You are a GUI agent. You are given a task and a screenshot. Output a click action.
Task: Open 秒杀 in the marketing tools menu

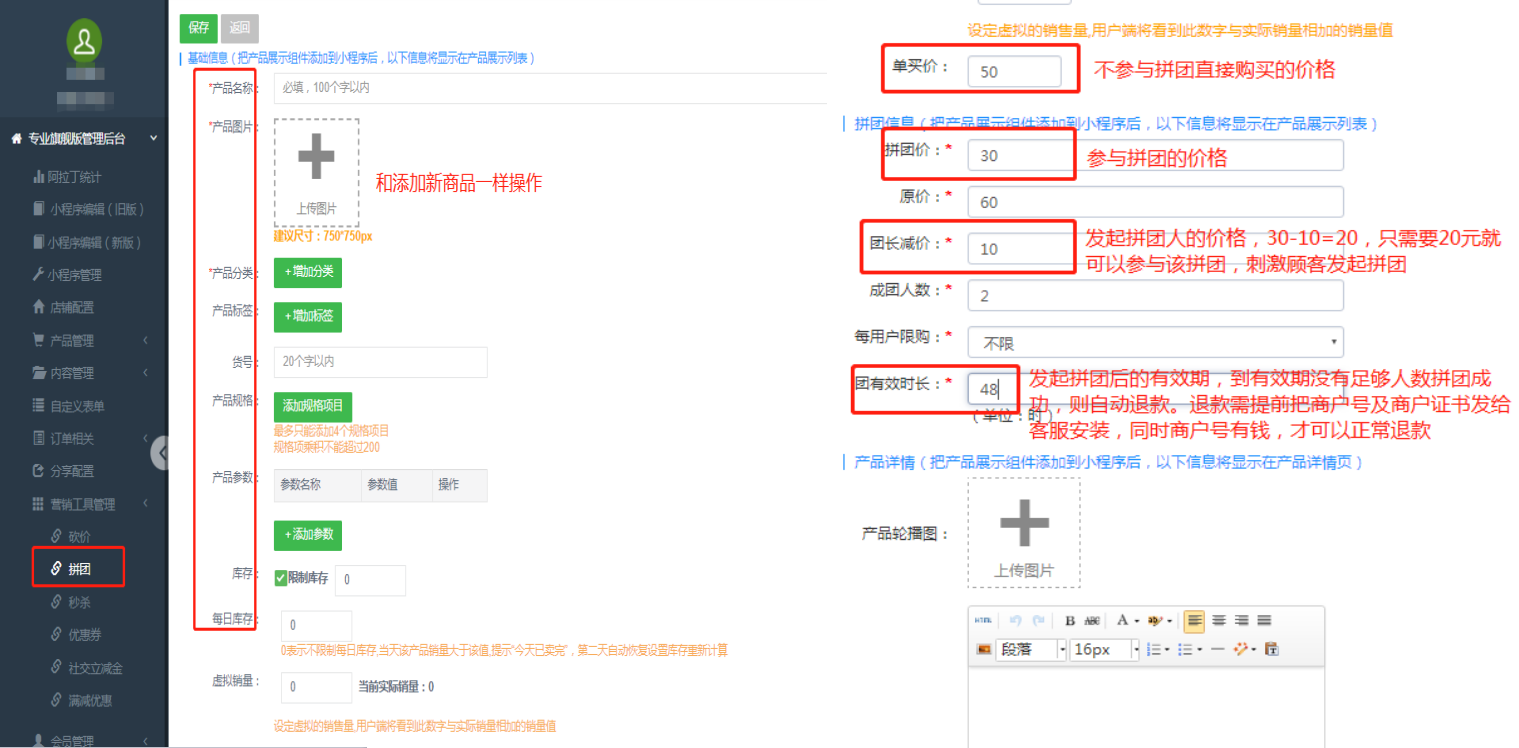[79, 603]
